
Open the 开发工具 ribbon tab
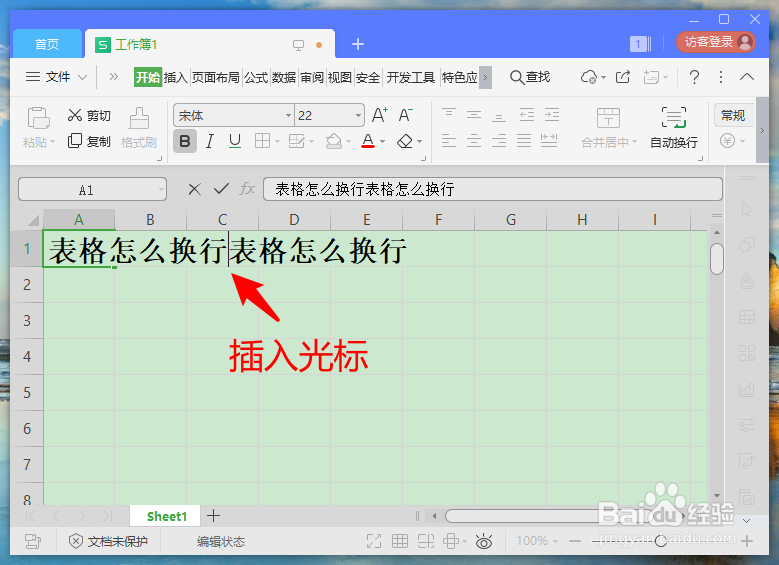pos(410,78)
